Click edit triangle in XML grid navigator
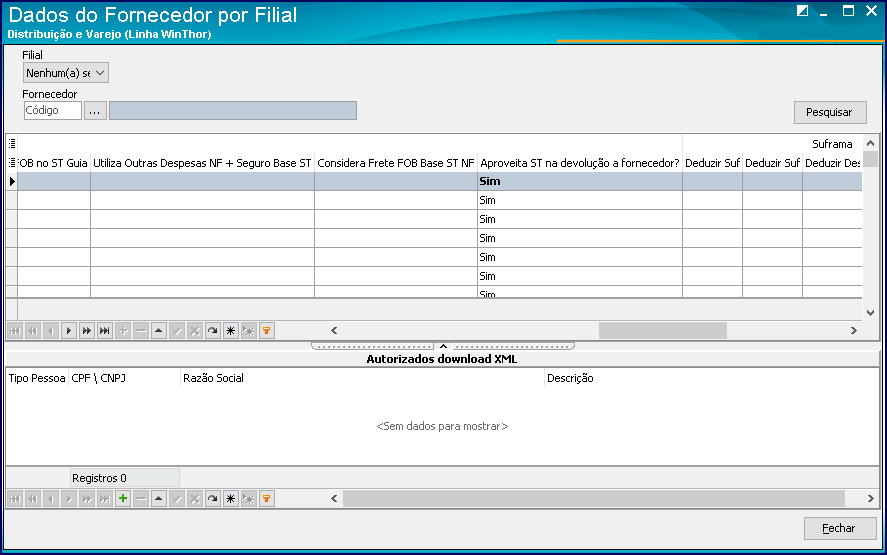The width and height of the screenshot is (887, 555). point(159,499)
